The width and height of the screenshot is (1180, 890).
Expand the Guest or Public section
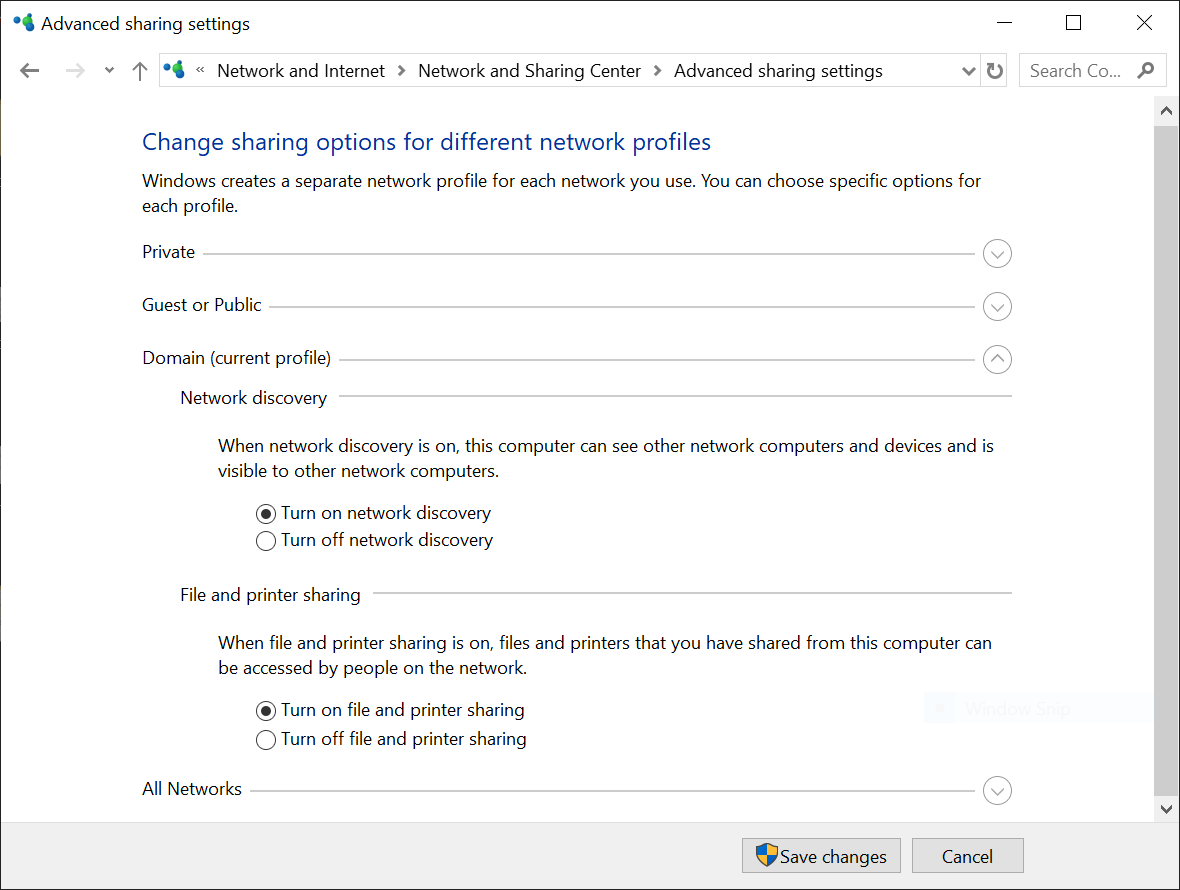[996, 306]
